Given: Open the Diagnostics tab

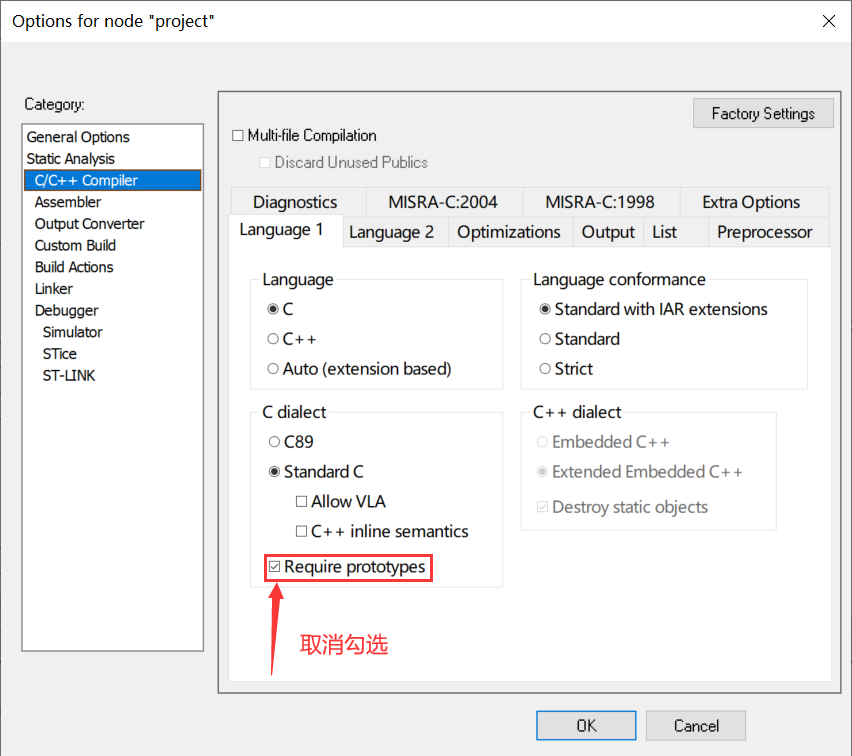Looking at the screenshot, I should coord(297,201).
